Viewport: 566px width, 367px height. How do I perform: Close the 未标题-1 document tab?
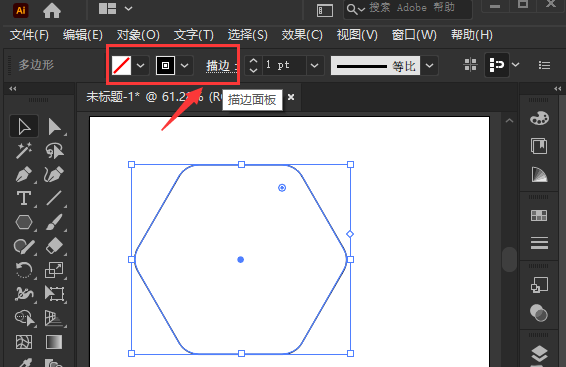pyautogui.click(x=291, y=97)
